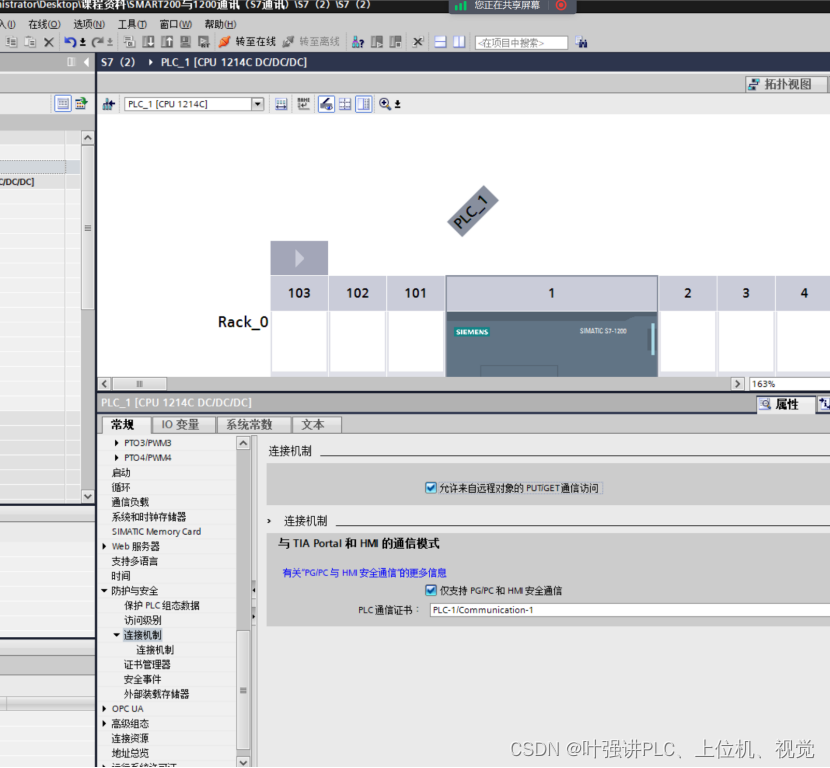Click the cross-reference X icon
830x768 pixels.
point(418,42)
